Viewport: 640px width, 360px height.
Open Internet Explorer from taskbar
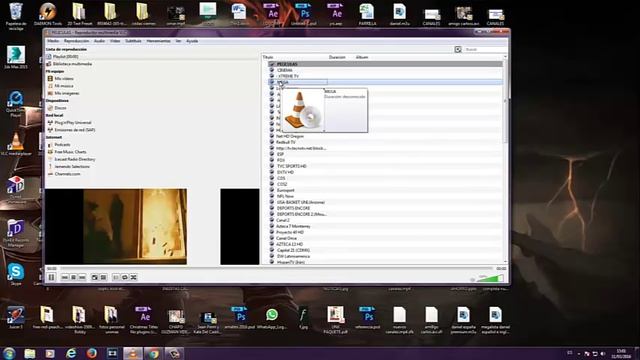click(x=71, y=353)
